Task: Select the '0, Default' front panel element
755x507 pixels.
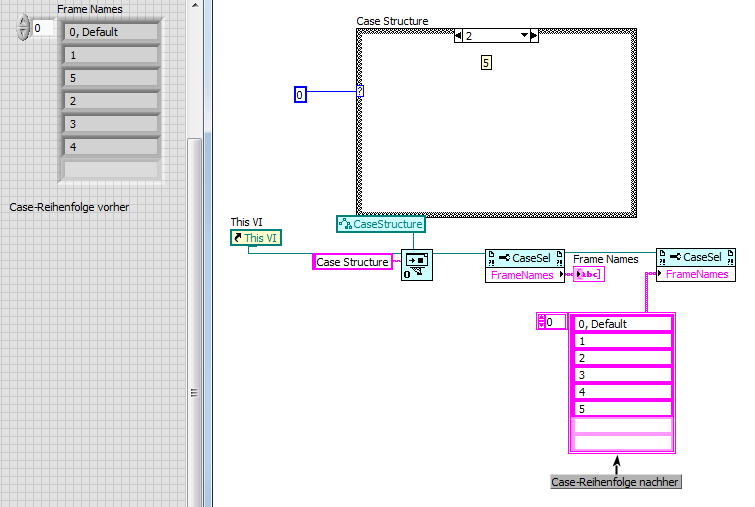Action: [111, 32]
